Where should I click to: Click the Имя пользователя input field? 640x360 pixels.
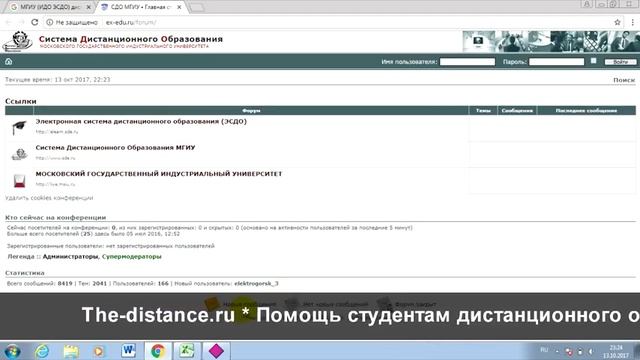(467, 62)
